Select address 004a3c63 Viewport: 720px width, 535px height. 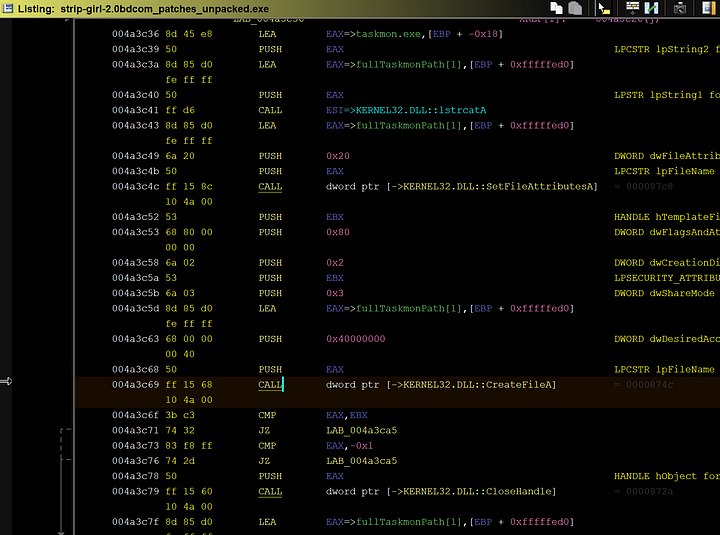point(135,339)
